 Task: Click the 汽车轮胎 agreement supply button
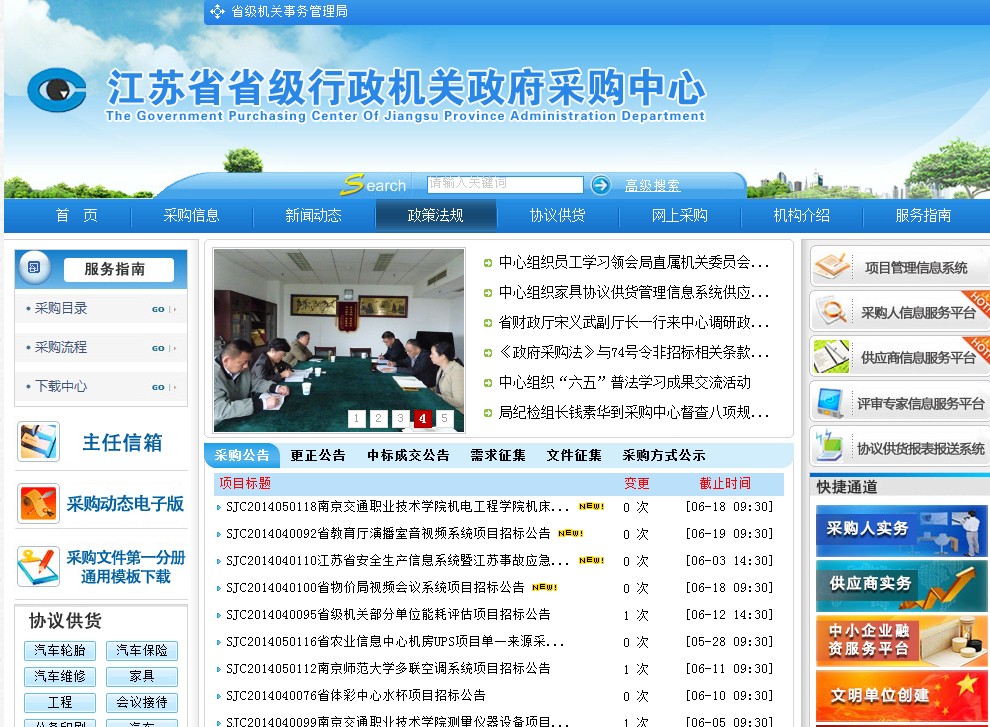point(60,651)
